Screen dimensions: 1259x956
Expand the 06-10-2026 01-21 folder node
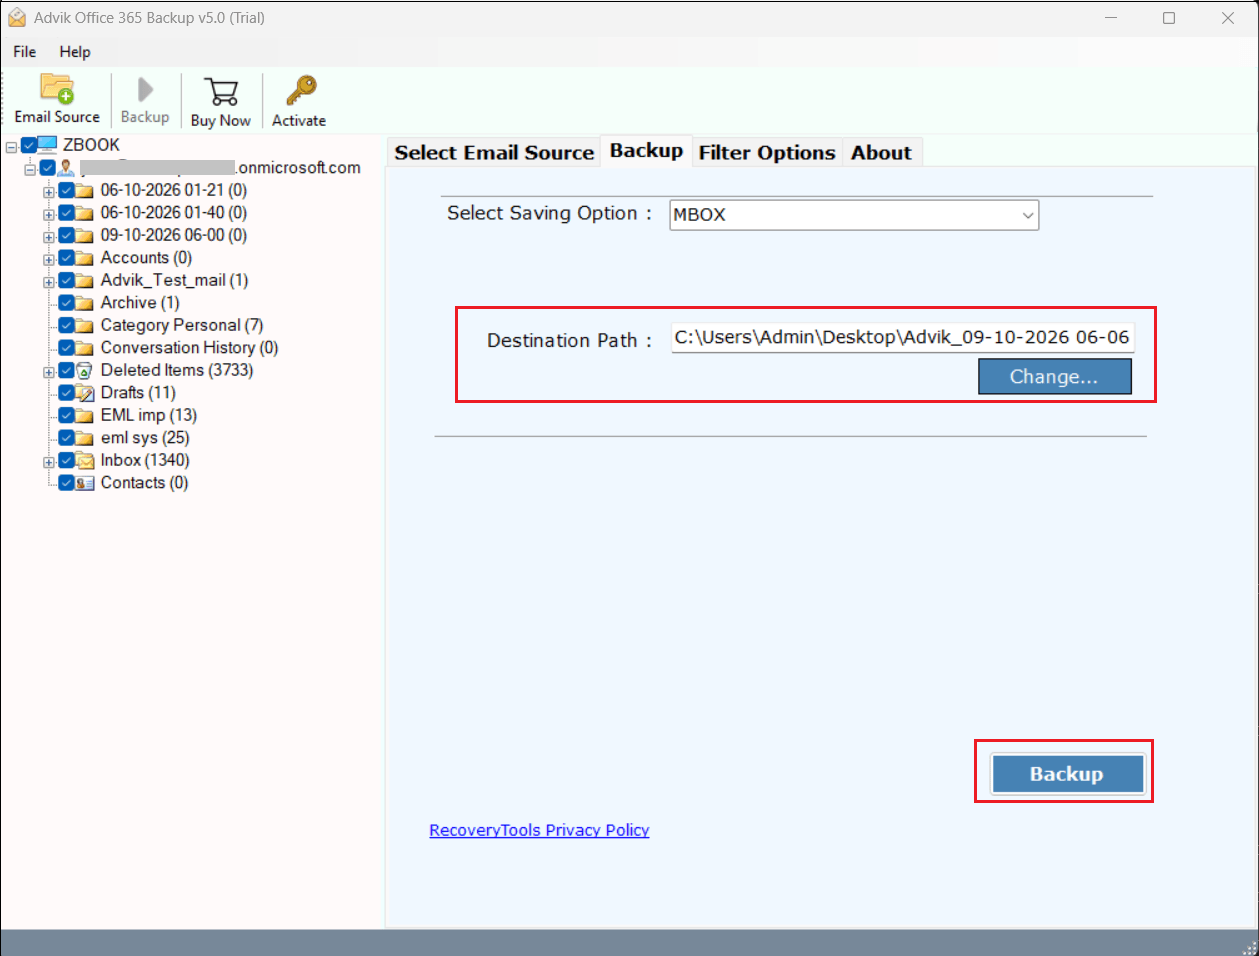click(48, 191)
